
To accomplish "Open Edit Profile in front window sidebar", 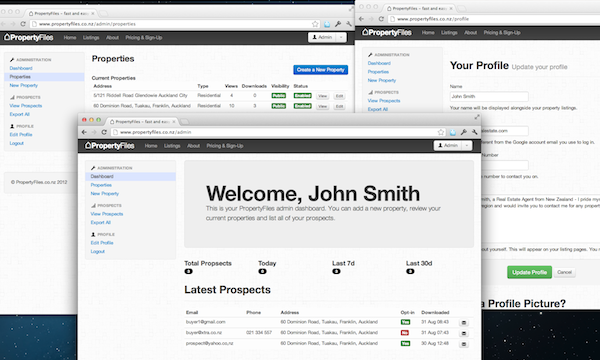I will (x=102, y=243).
